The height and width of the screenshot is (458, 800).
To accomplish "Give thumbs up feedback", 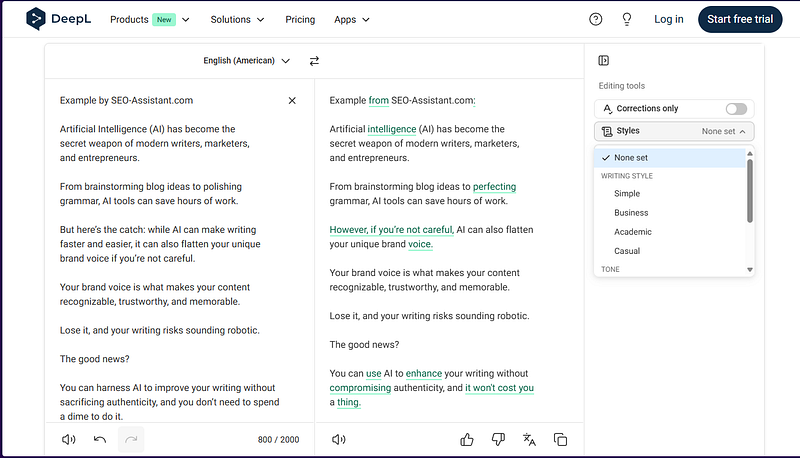I will coord(467,439).
